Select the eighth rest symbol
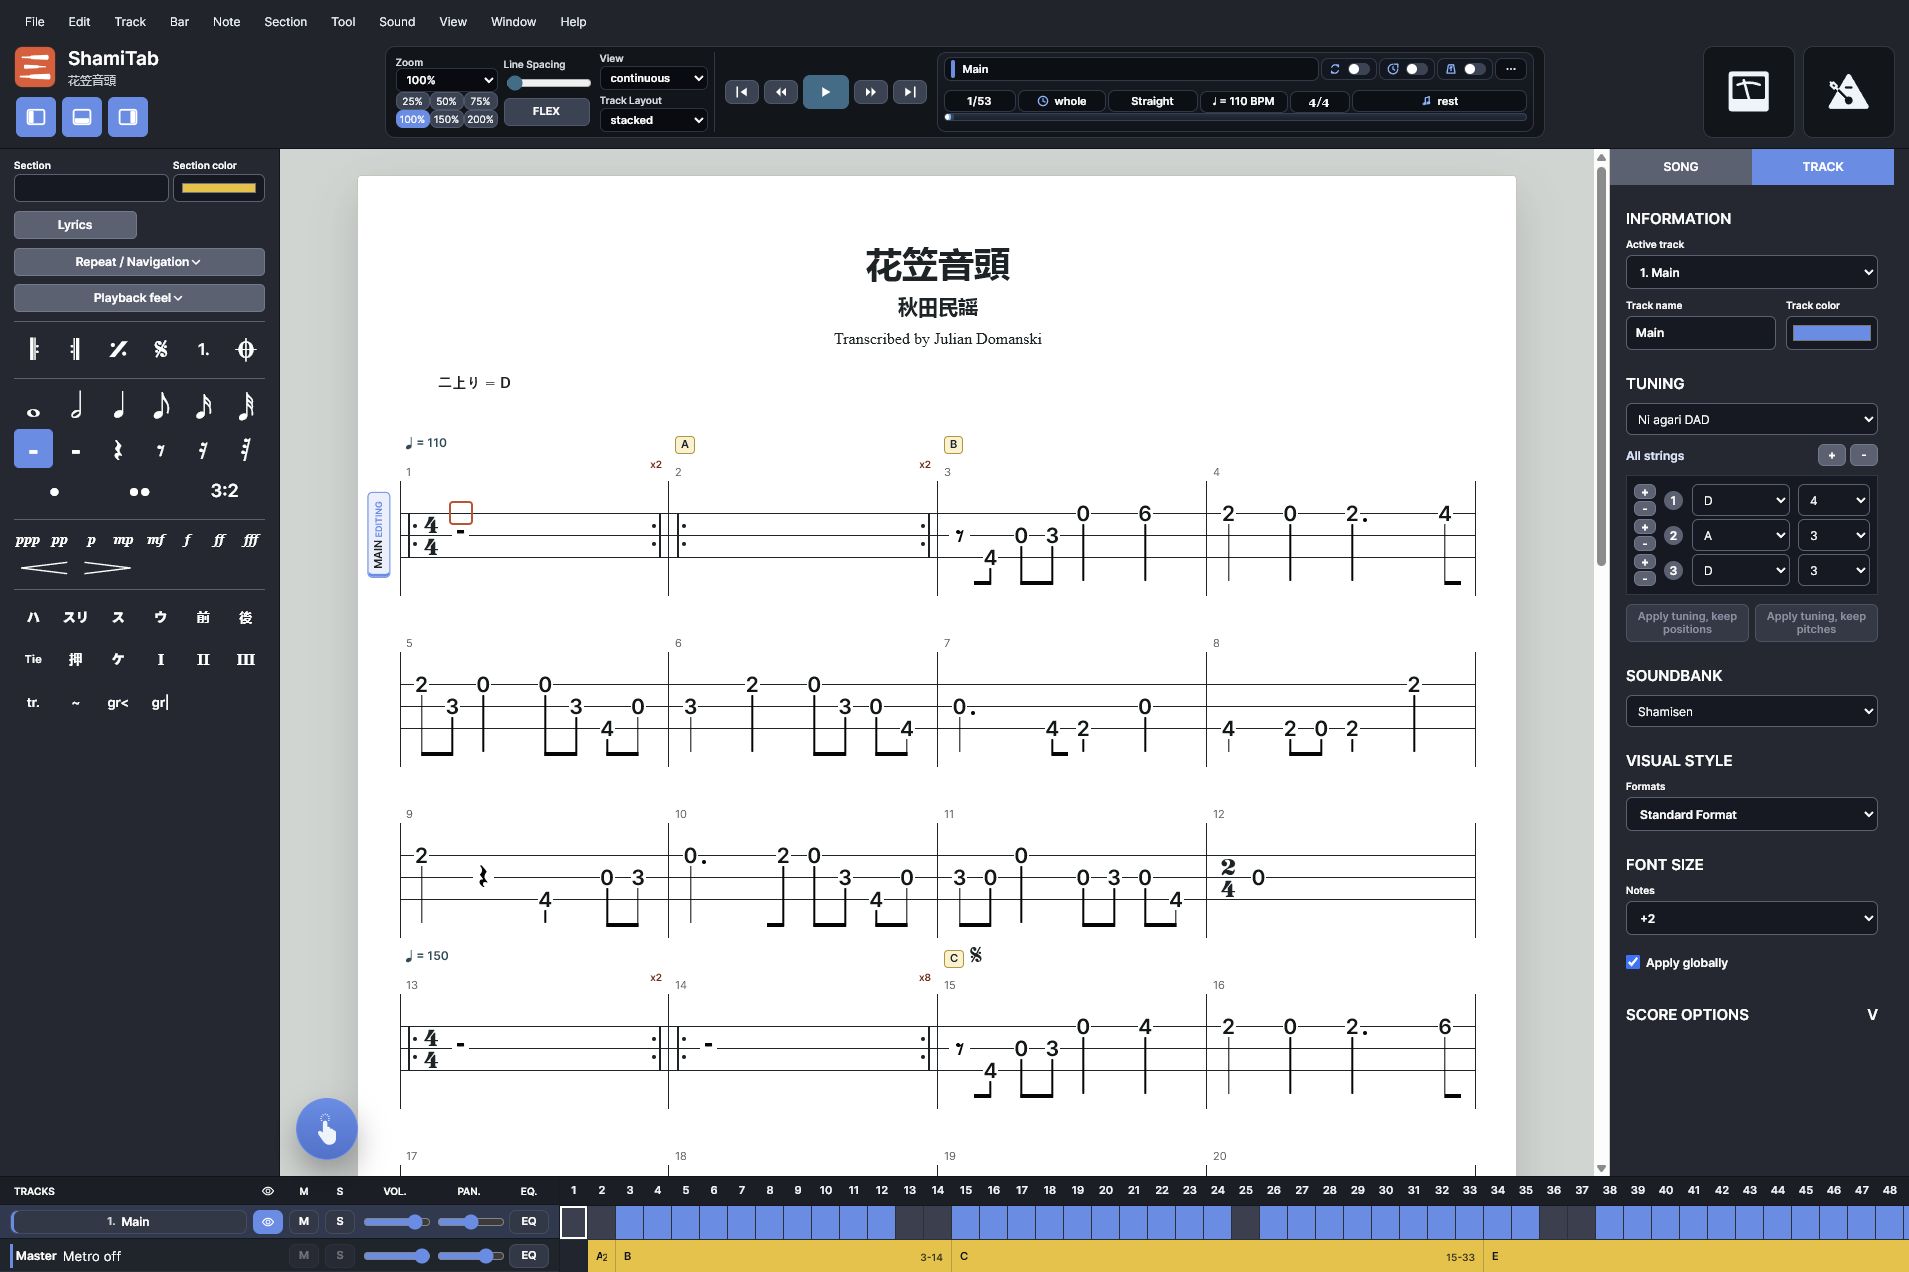This screenshot has height=1272, width=1909. click(161, 450)
